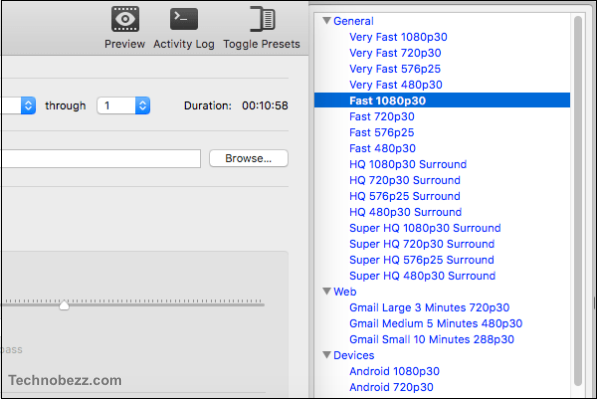Image resolution: width=598 pixels, height=399 pixels.
Task: Select Android 1080p30 device preset
Action: [x=395, y=371]
